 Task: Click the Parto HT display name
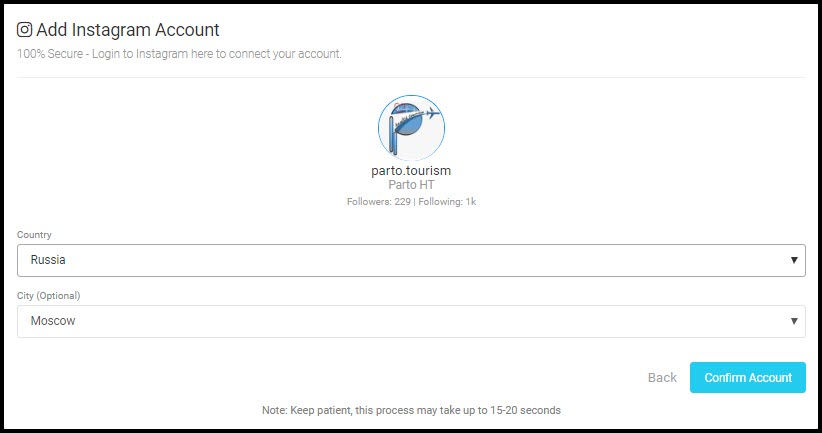tap(411, 185)
